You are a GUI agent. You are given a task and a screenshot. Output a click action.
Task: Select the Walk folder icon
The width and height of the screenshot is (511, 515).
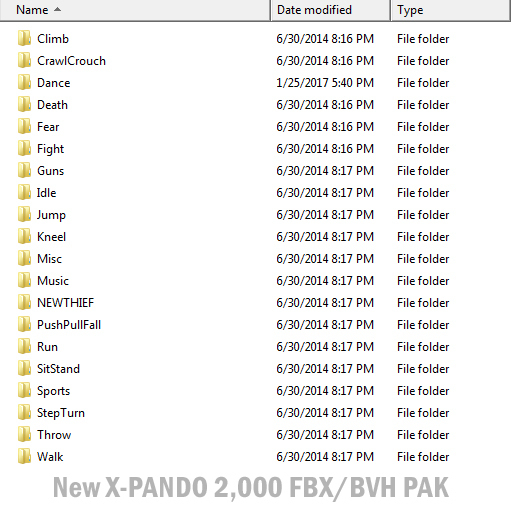click(24, 456)
